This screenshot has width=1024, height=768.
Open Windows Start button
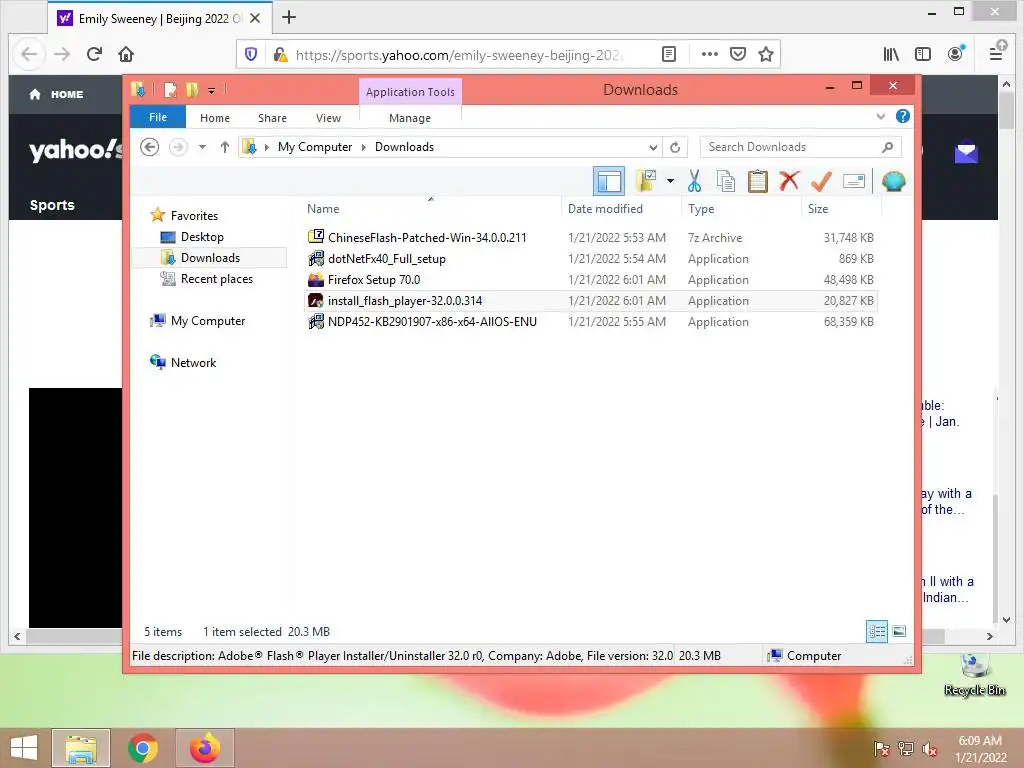pyautogui.click(x=24, y=748)
